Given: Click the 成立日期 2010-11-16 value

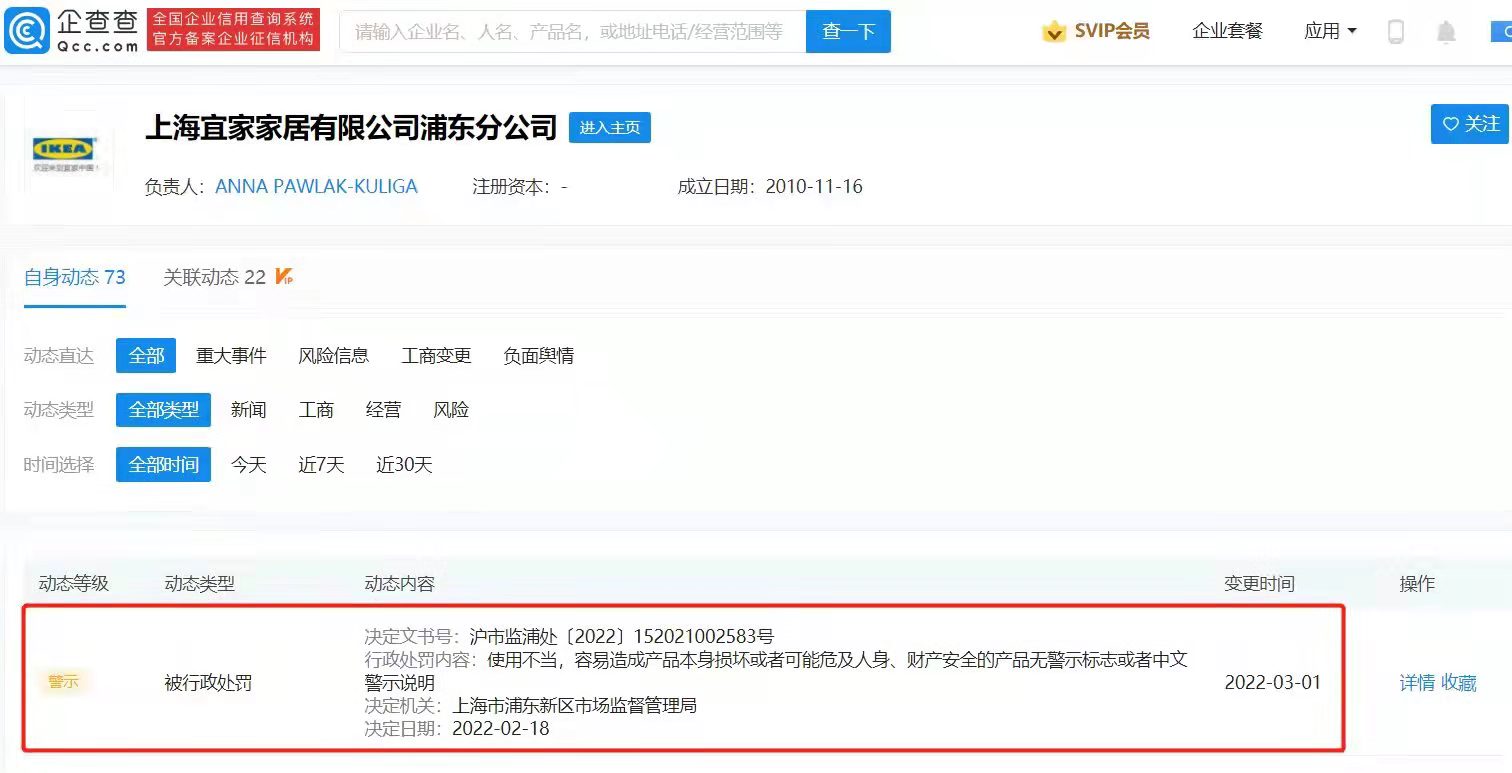Looking at the screenshot, I should click(x=814, y=186).
